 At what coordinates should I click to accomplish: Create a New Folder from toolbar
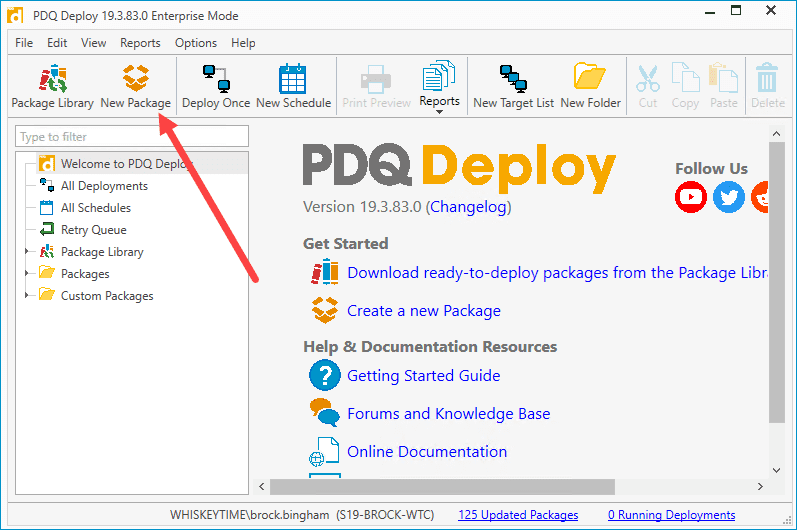pos(591,86)
